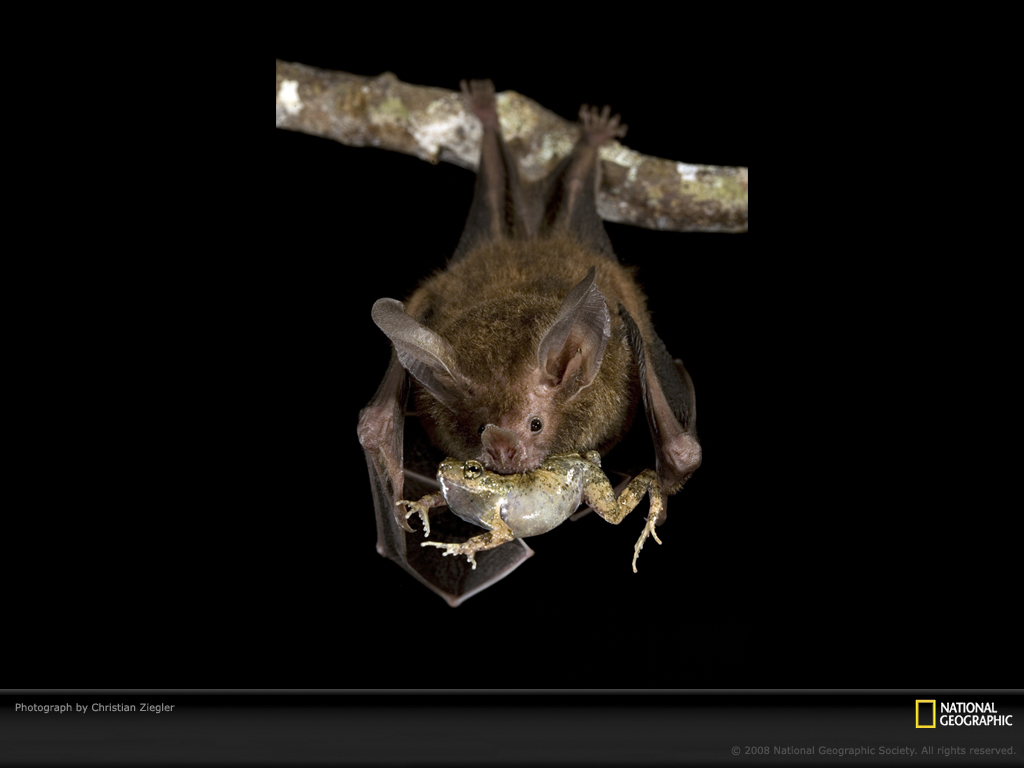Click the frog's eye

472,468
